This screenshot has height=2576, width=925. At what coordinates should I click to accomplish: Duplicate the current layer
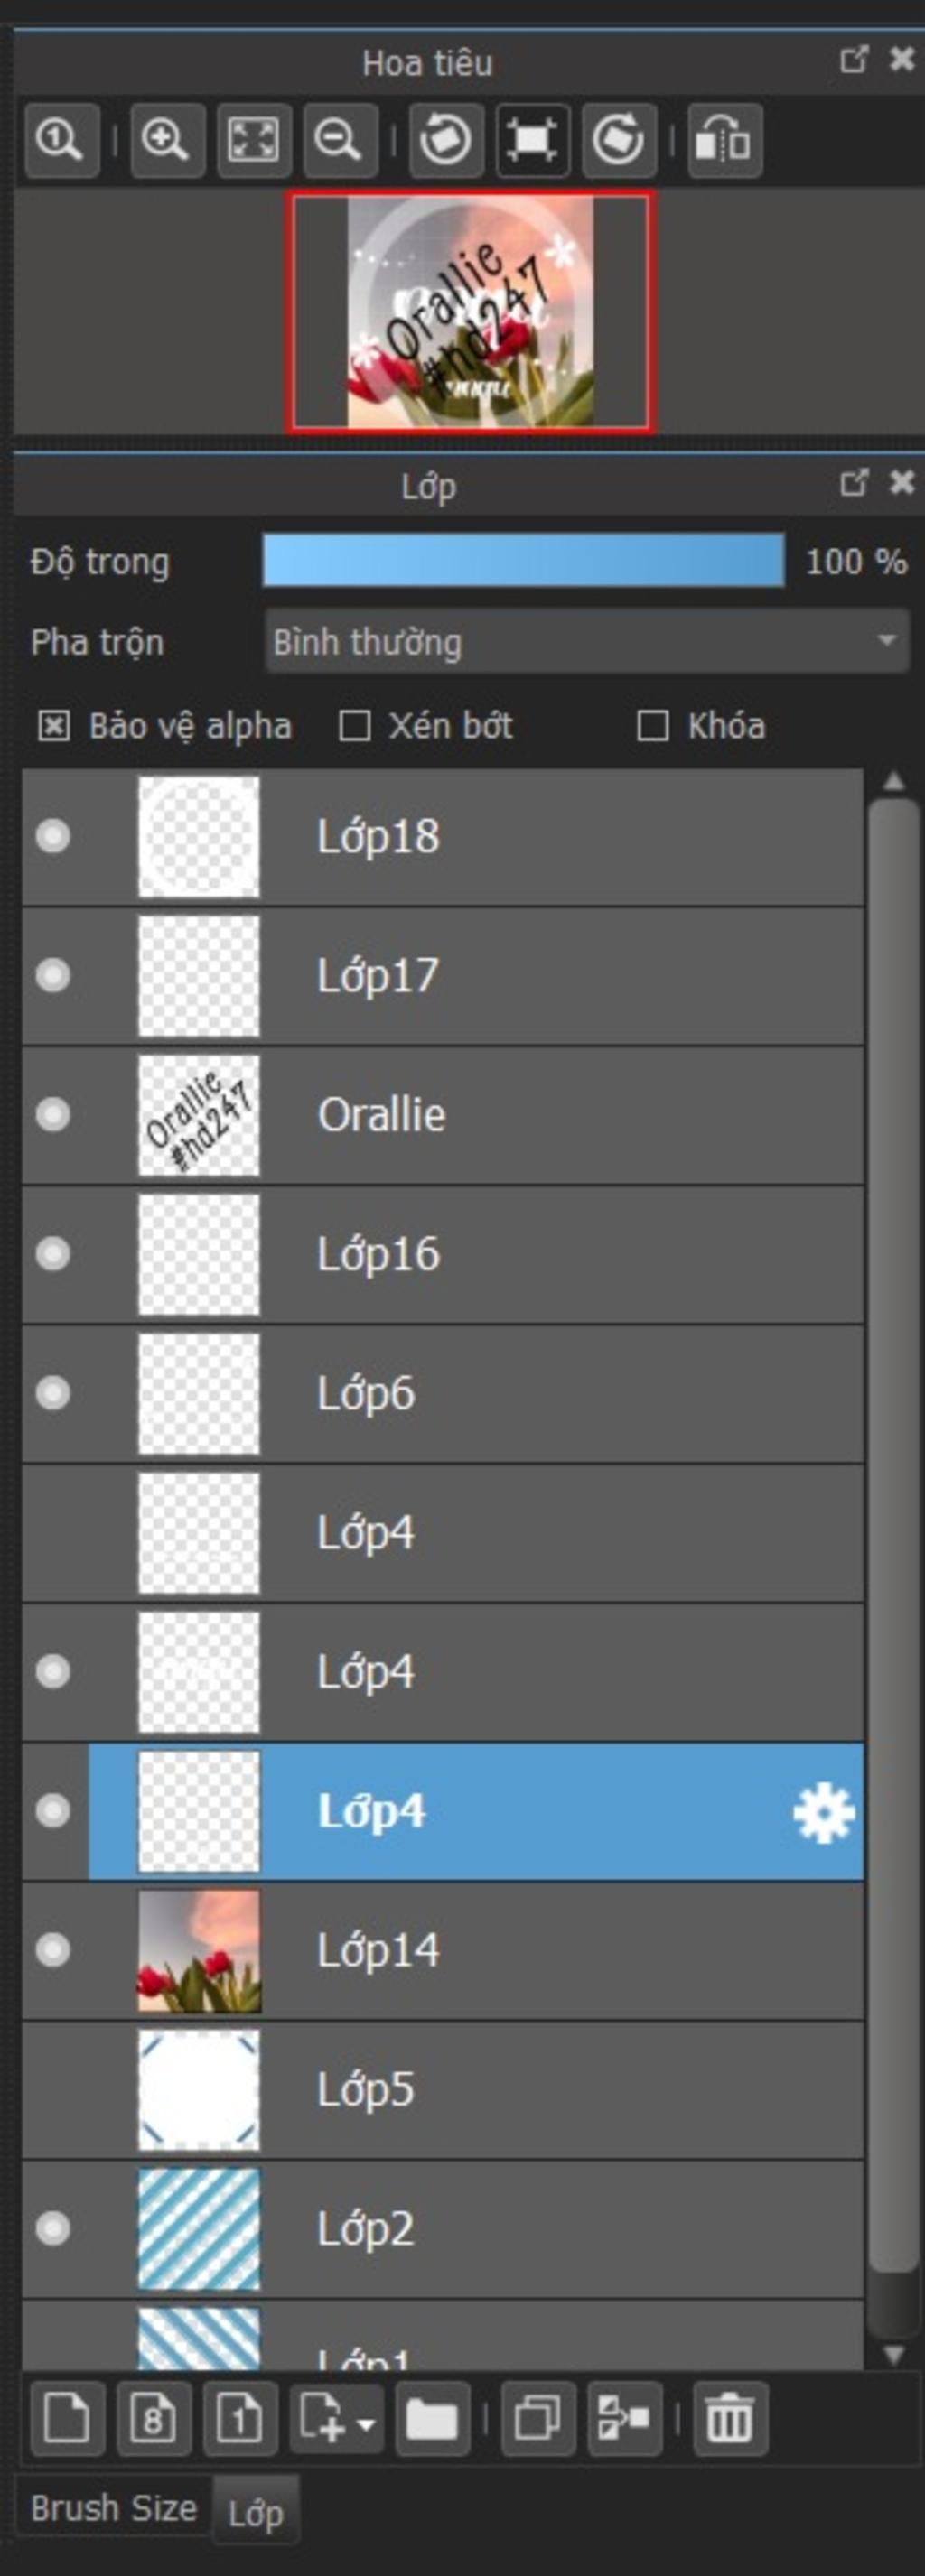538,2419
